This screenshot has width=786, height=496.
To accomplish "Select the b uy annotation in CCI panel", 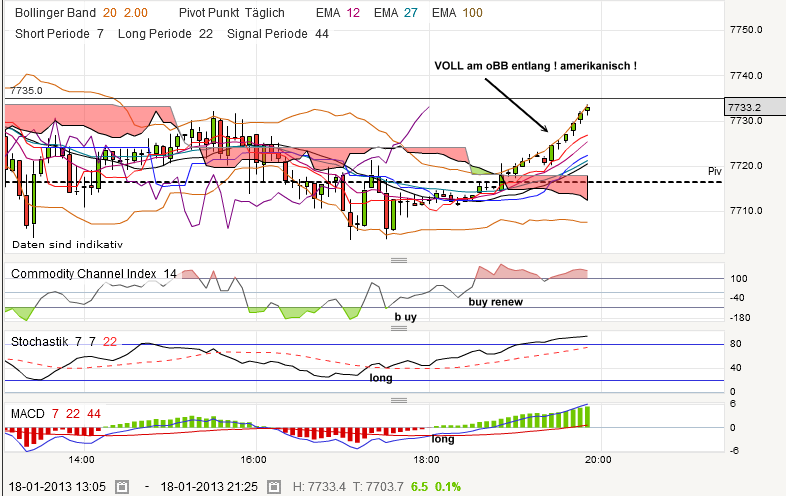I will tap(405, 317).
